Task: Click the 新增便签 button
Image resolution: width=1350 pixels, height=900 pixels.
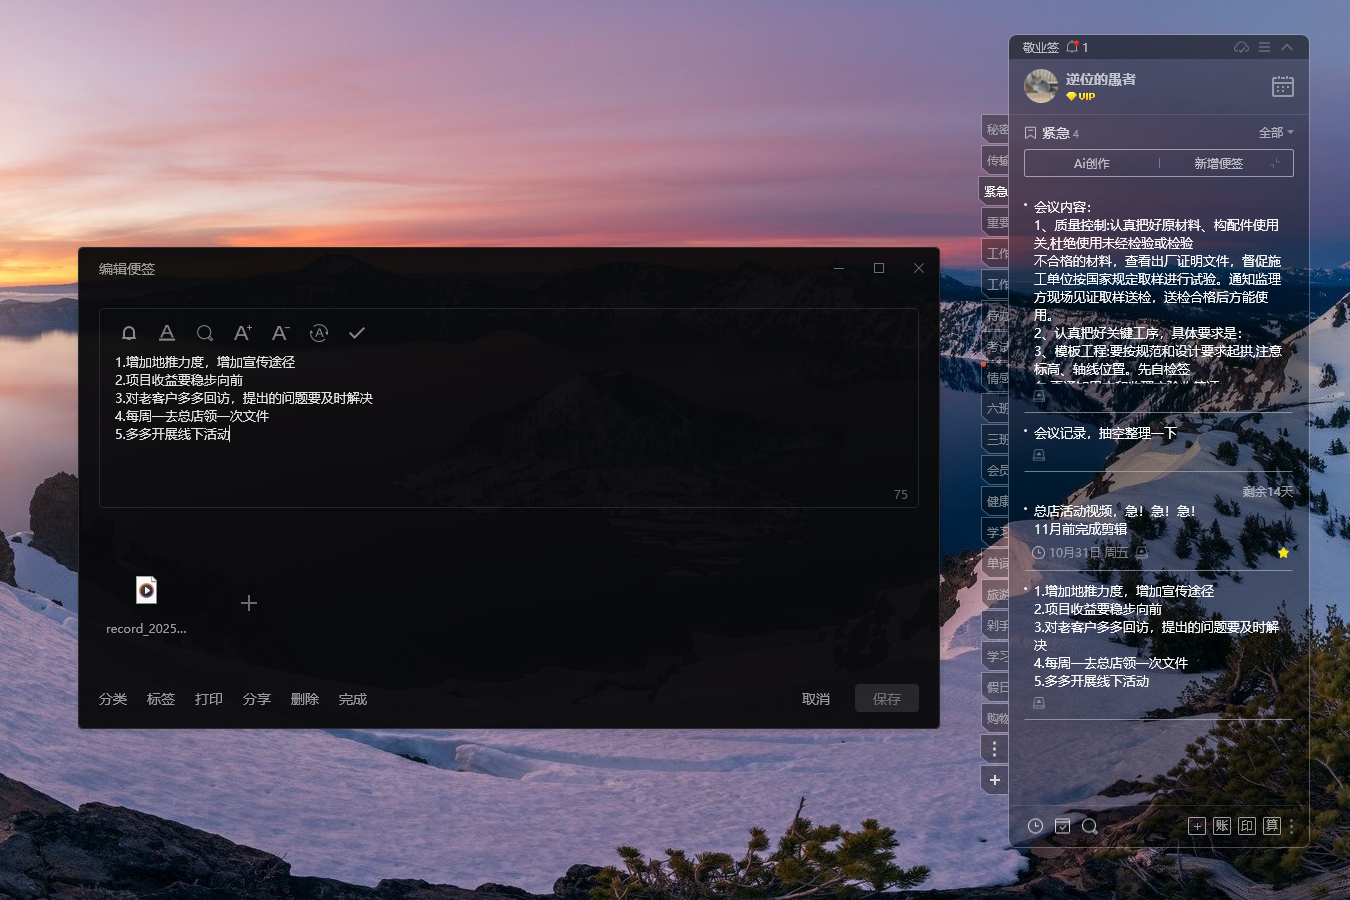Action: tap(1218, 163)
